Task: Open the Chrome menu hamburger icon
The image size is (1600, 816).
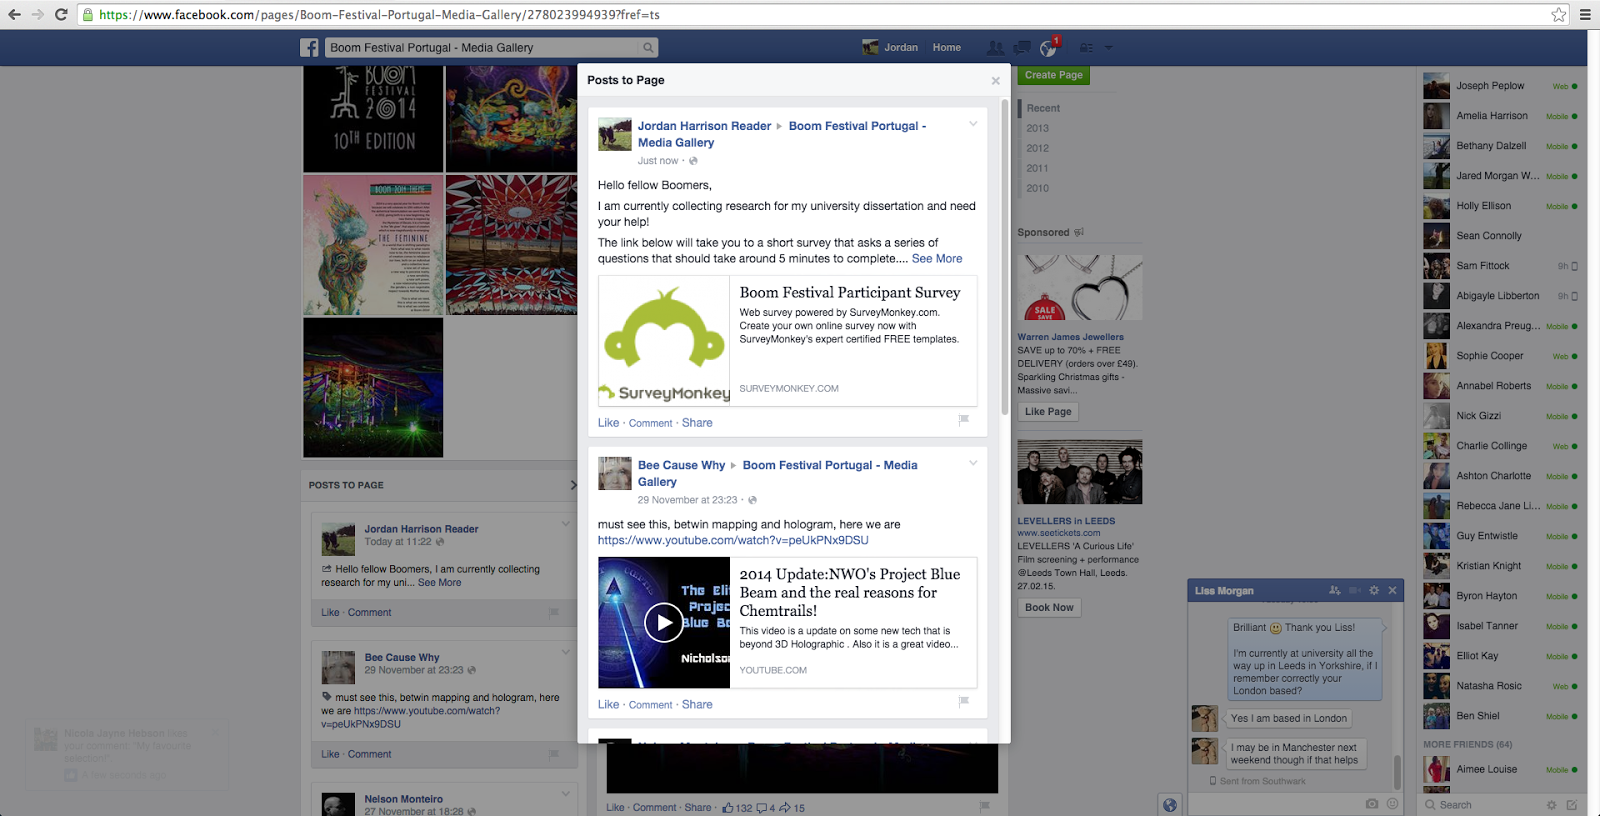Action: pos(1585,14)
